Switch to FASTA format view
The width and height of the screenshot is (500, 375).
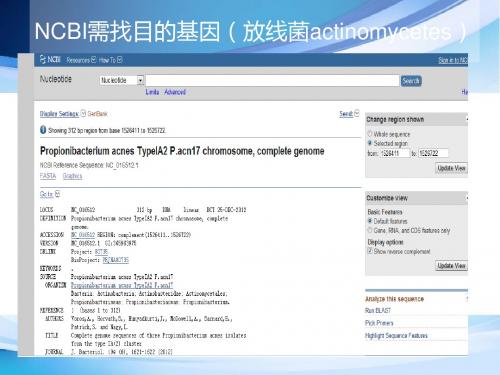[48, 176]
